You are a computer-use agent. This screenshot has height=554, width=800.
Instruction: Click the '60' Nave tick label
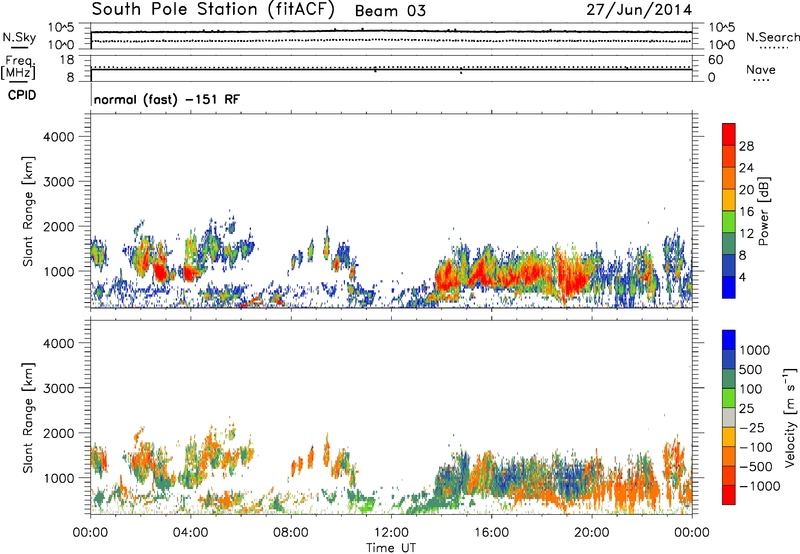716,60
